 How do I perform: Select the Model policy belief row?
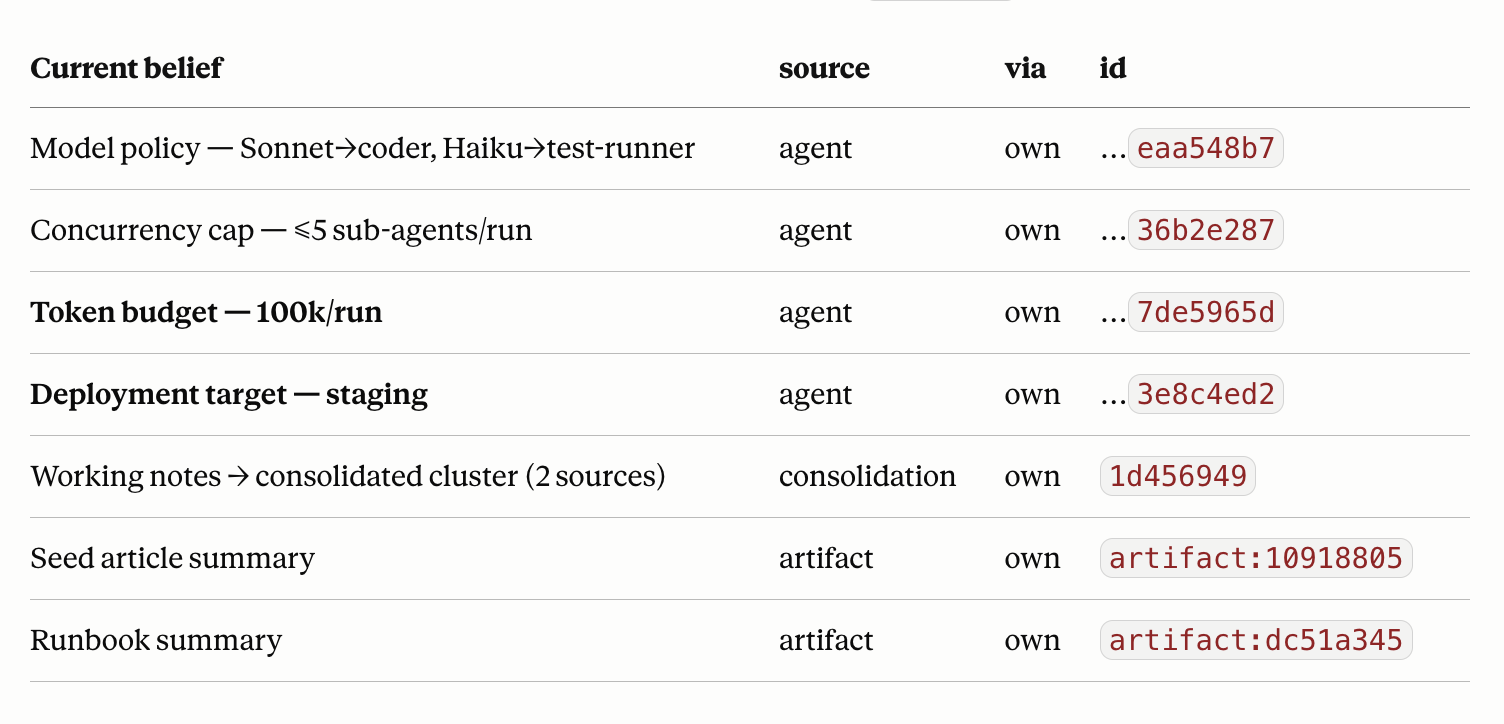[750, 149]
